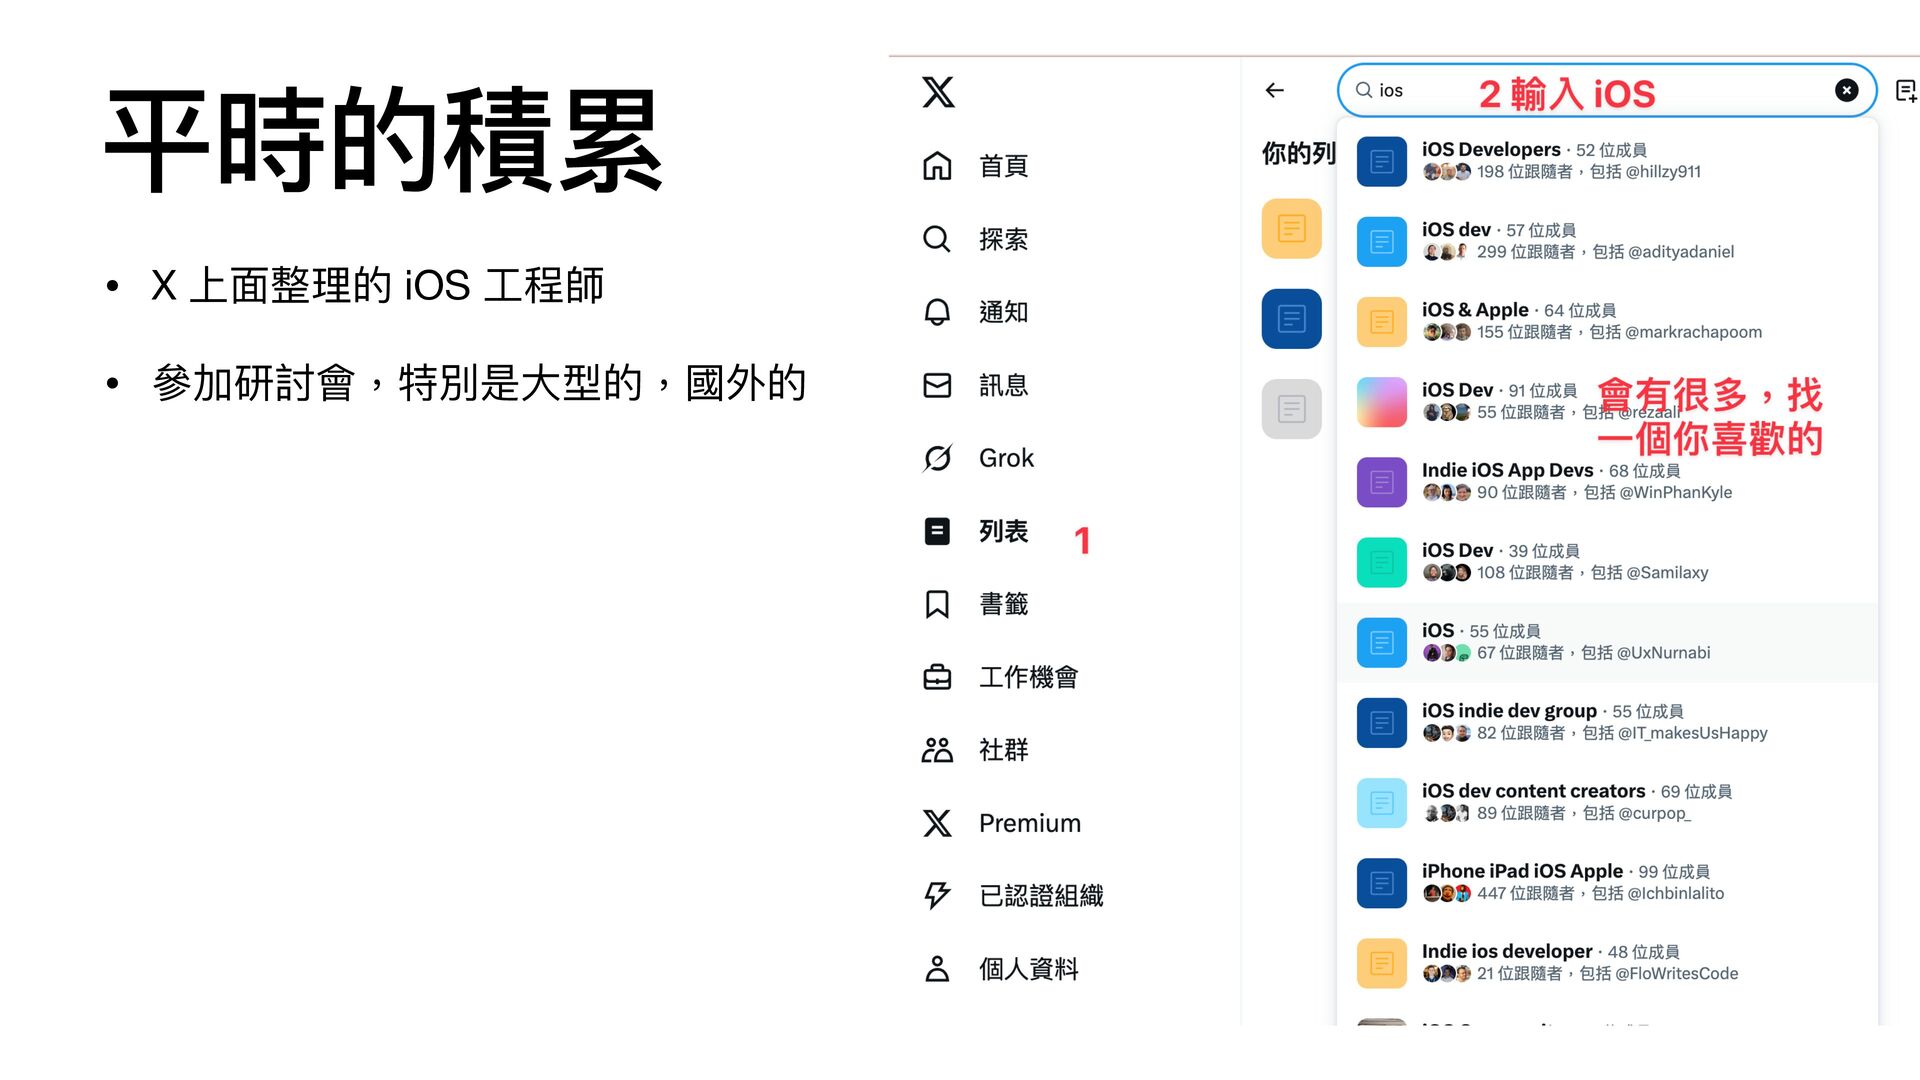Click the Indie iOS App Devs purple icon
Viewport: 1920px width, 1080px height.
click(x=1382, y=482)
